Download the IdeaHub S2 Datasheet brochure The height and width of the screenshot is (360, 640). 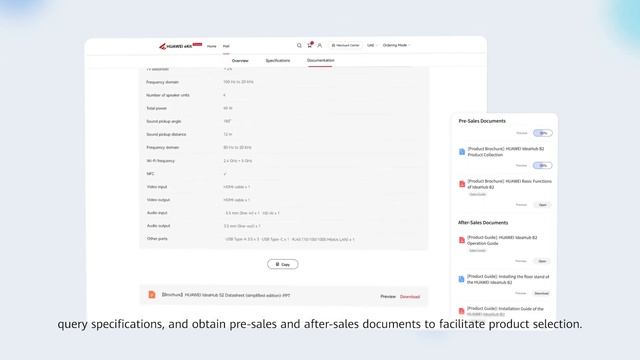pos(410,297)
